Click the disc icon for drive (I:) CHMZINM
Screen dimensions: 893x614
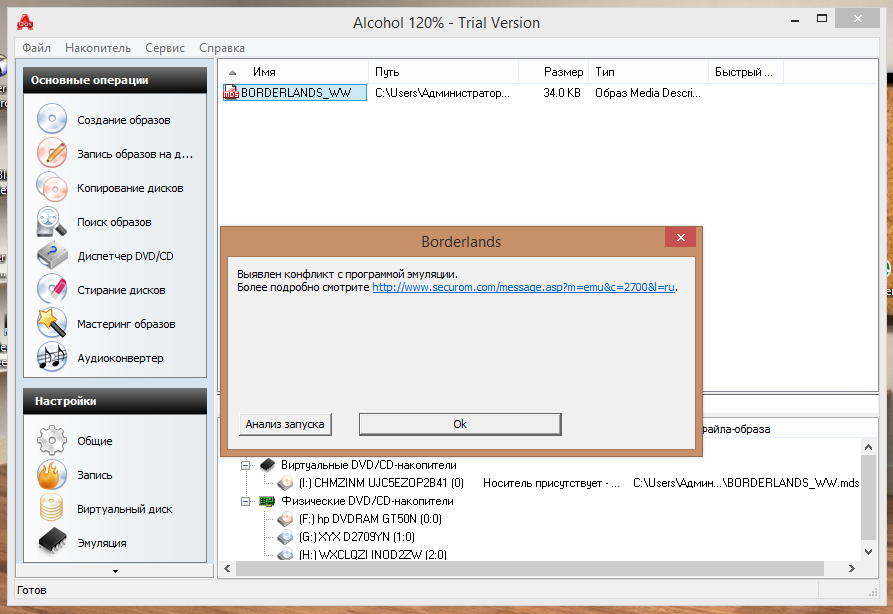click(x=285, y=483)
